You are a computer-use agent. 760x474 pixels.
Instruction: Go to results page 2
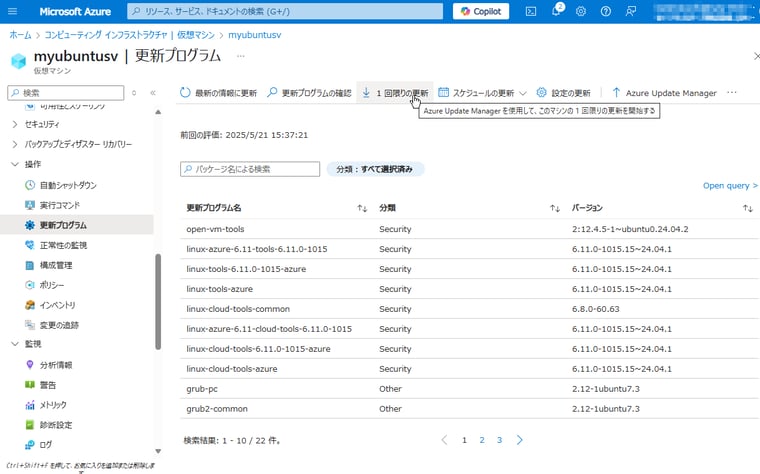point(482,440)
